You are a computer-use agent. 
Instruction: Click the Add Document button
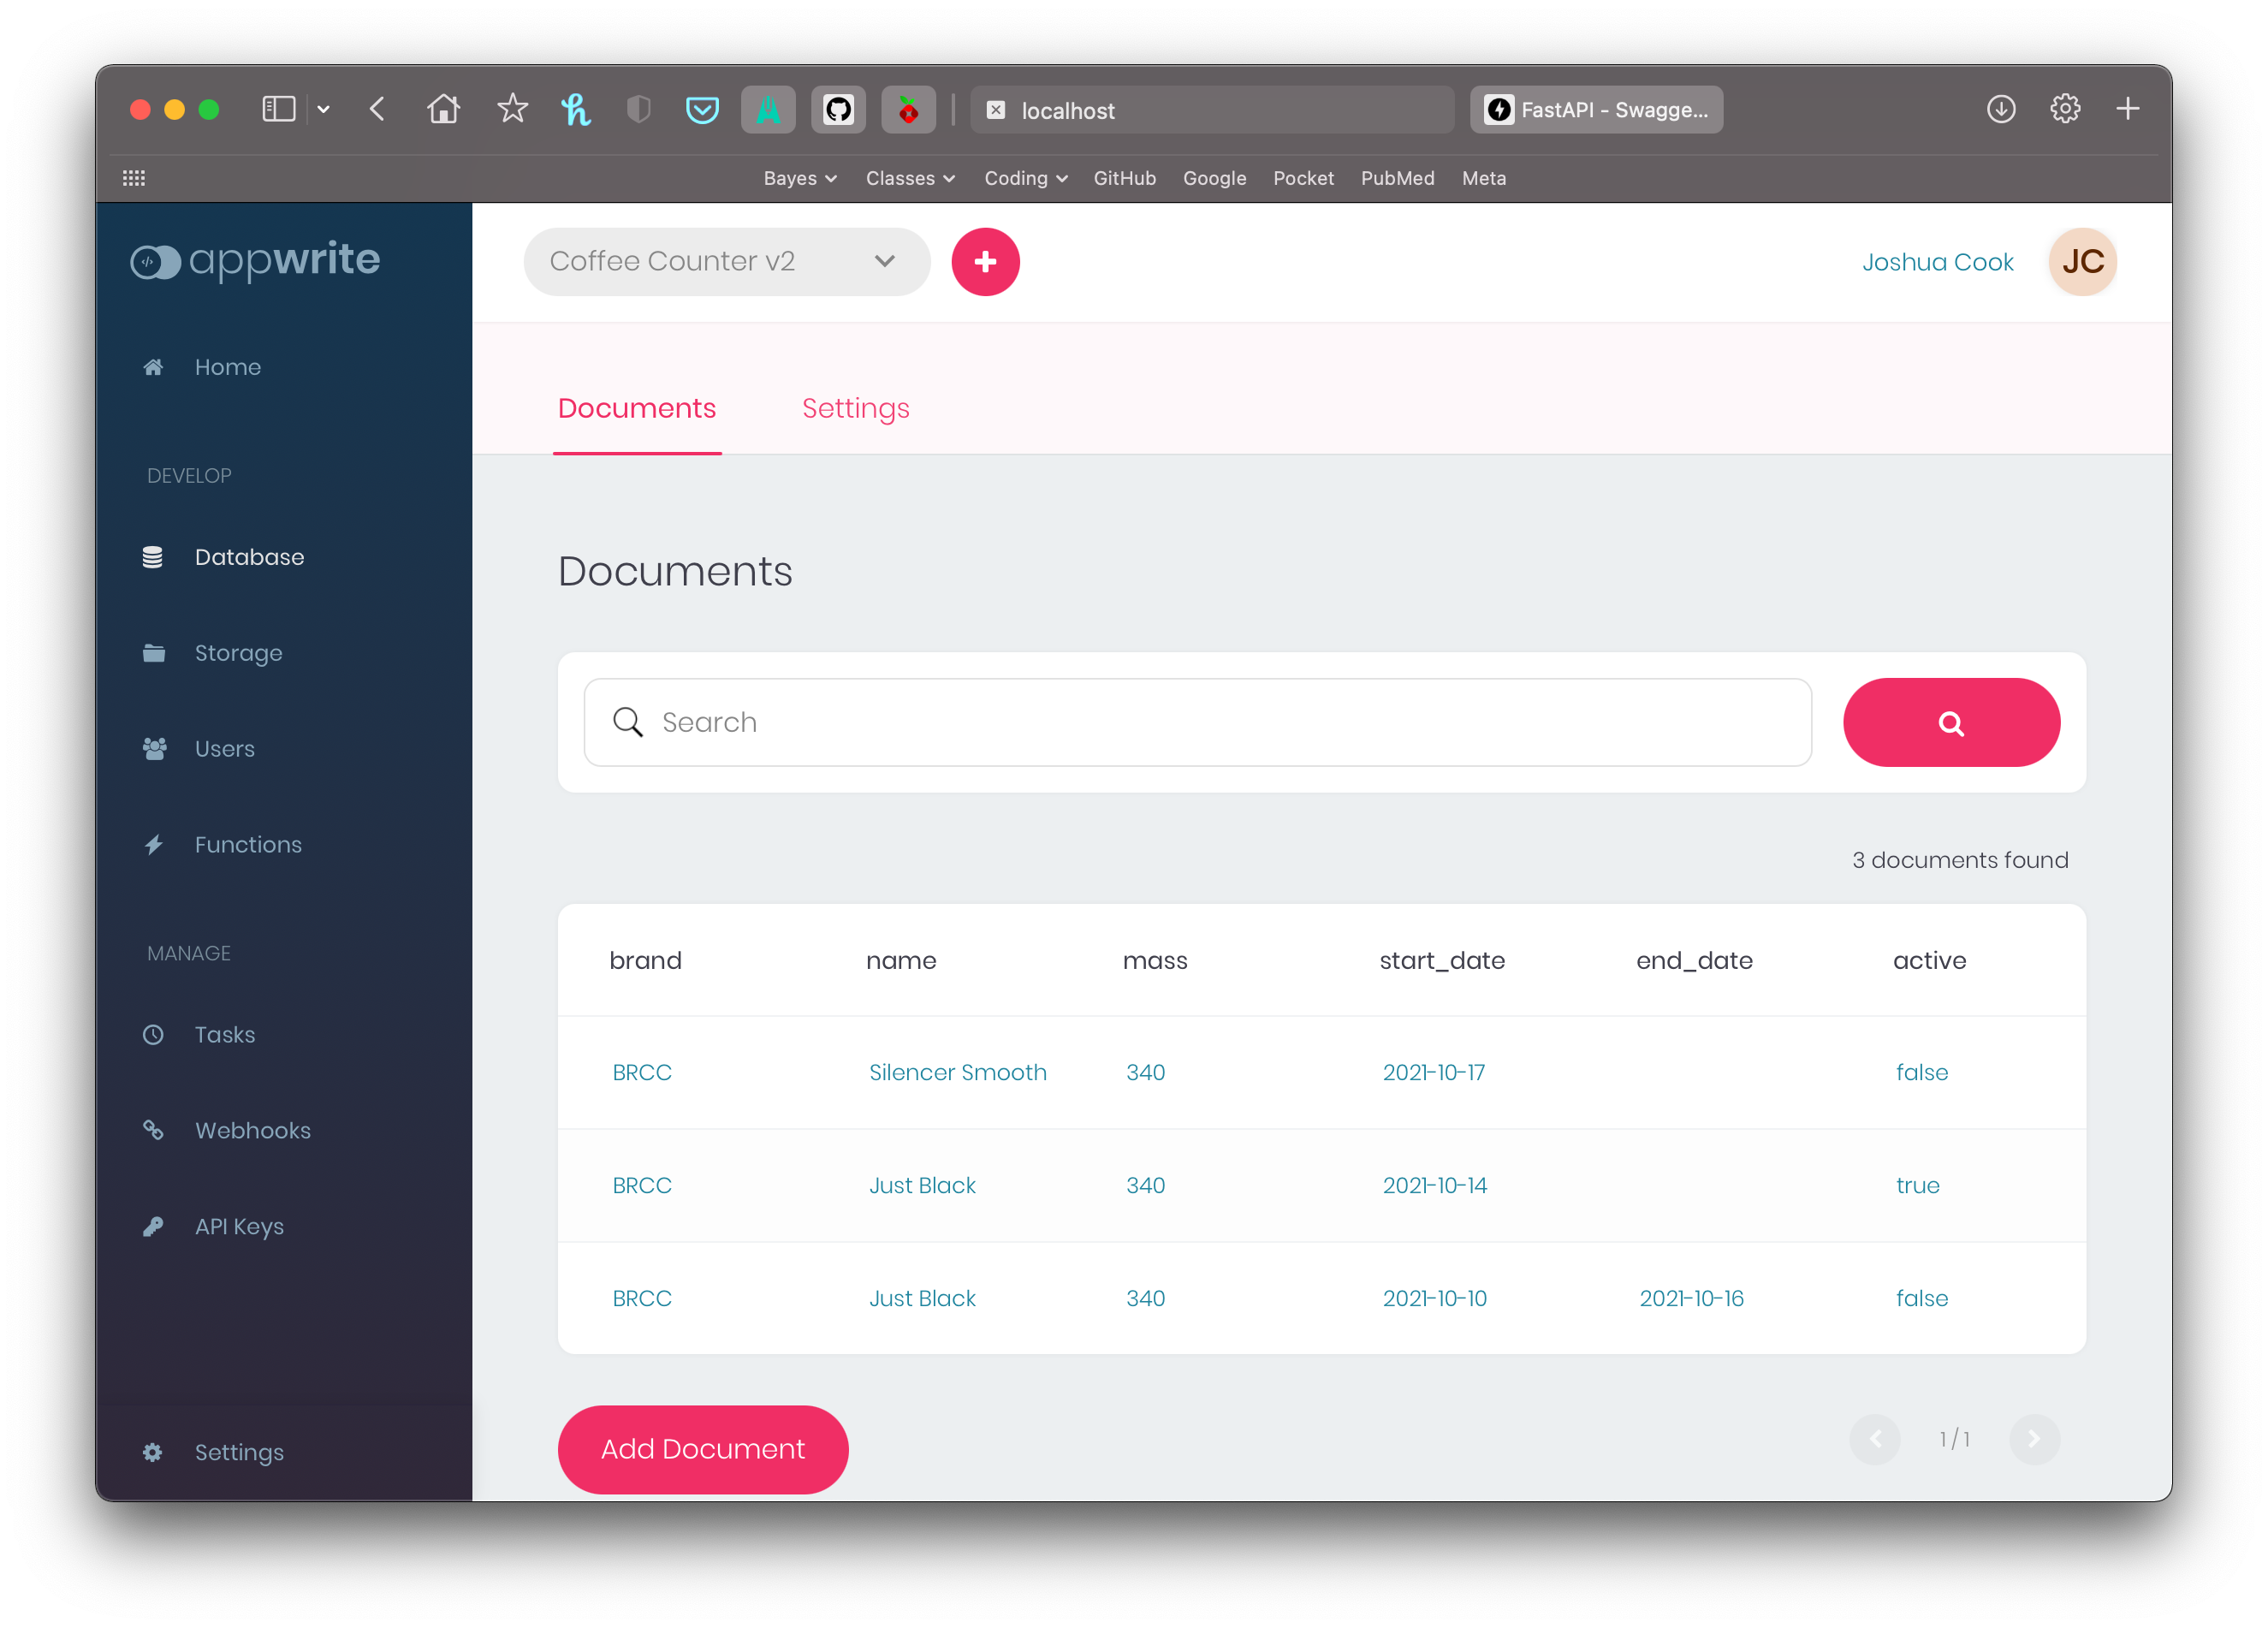(x=702, y=1449)
